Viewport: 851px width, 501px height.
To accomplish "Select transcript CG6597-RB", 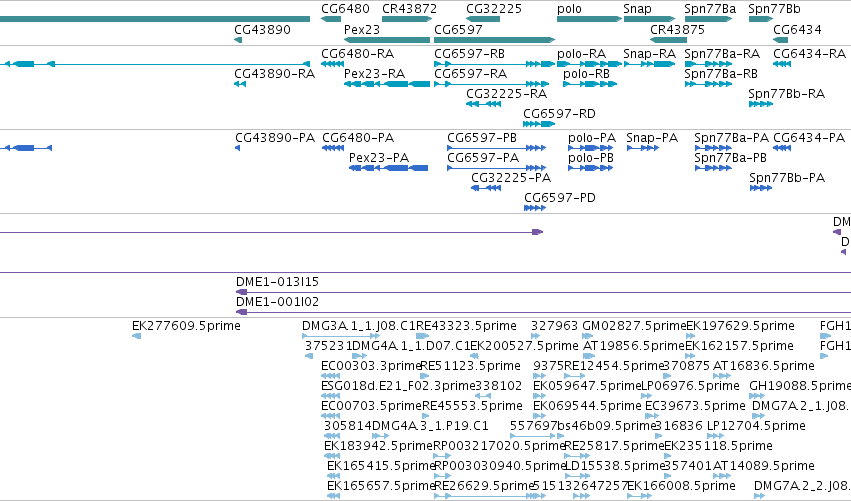I will (x=469, y=54).
